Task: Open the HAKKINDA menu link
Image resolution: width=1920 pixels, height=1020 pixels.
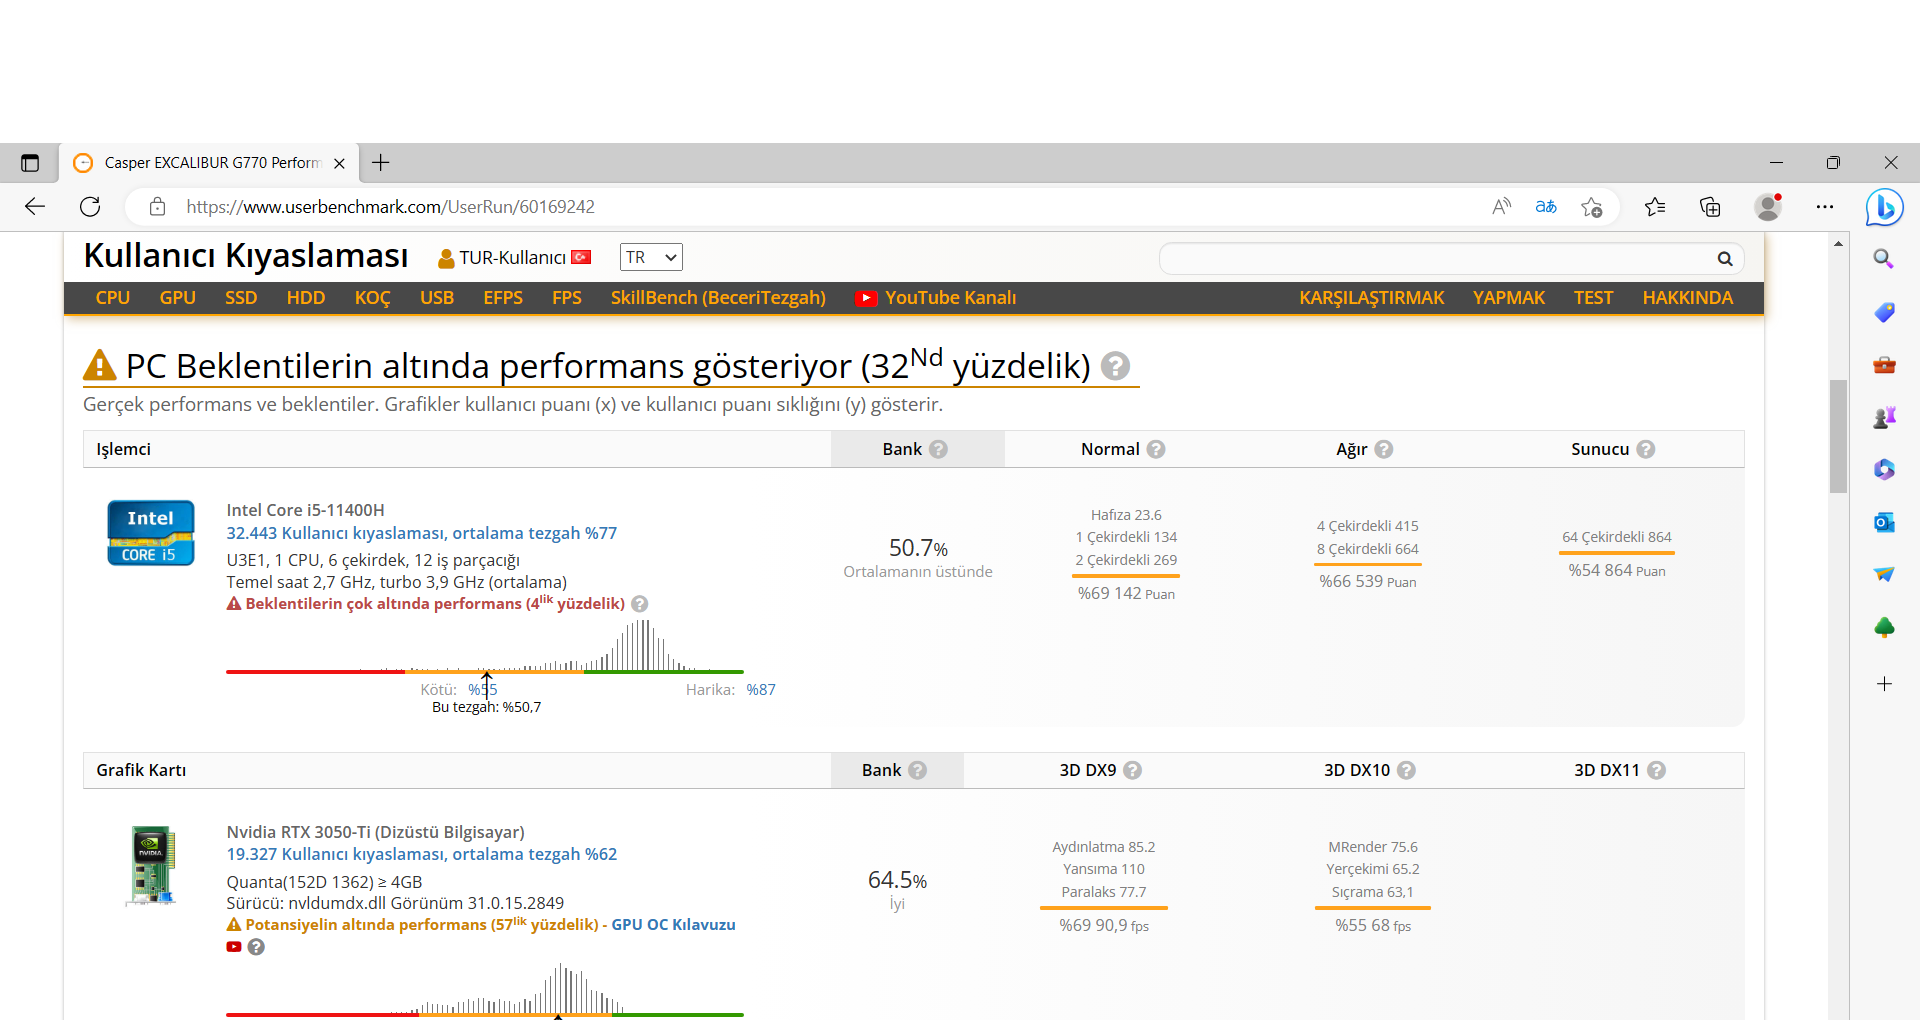Action: (1688, 298)
